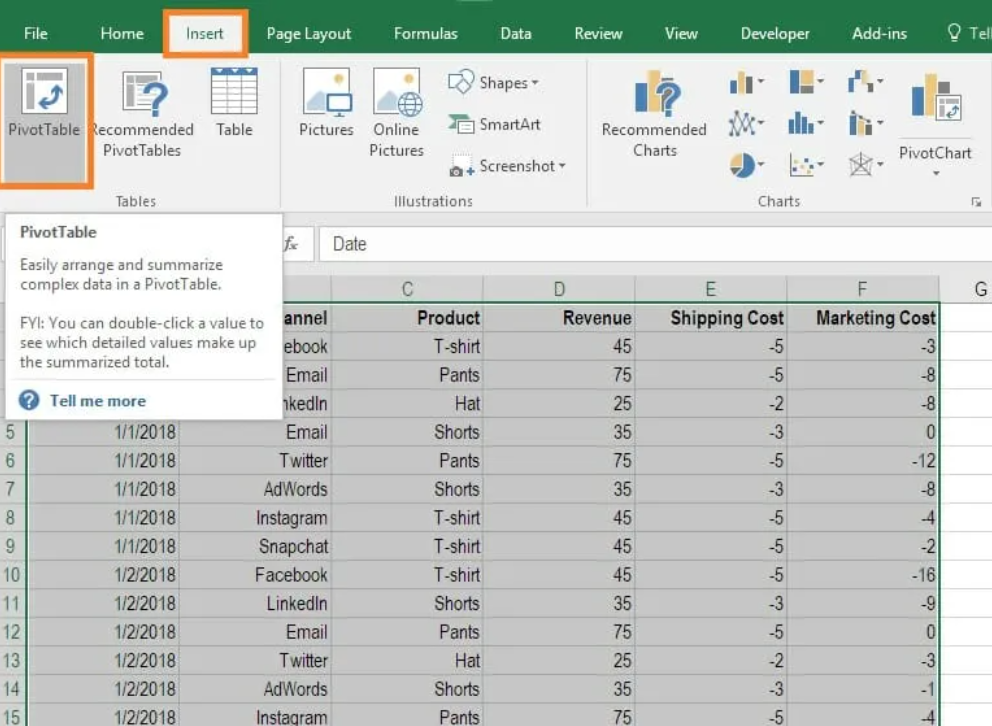
Task: Choose Online Pictures
Action: pyautogui.click(x=397, y=113)
